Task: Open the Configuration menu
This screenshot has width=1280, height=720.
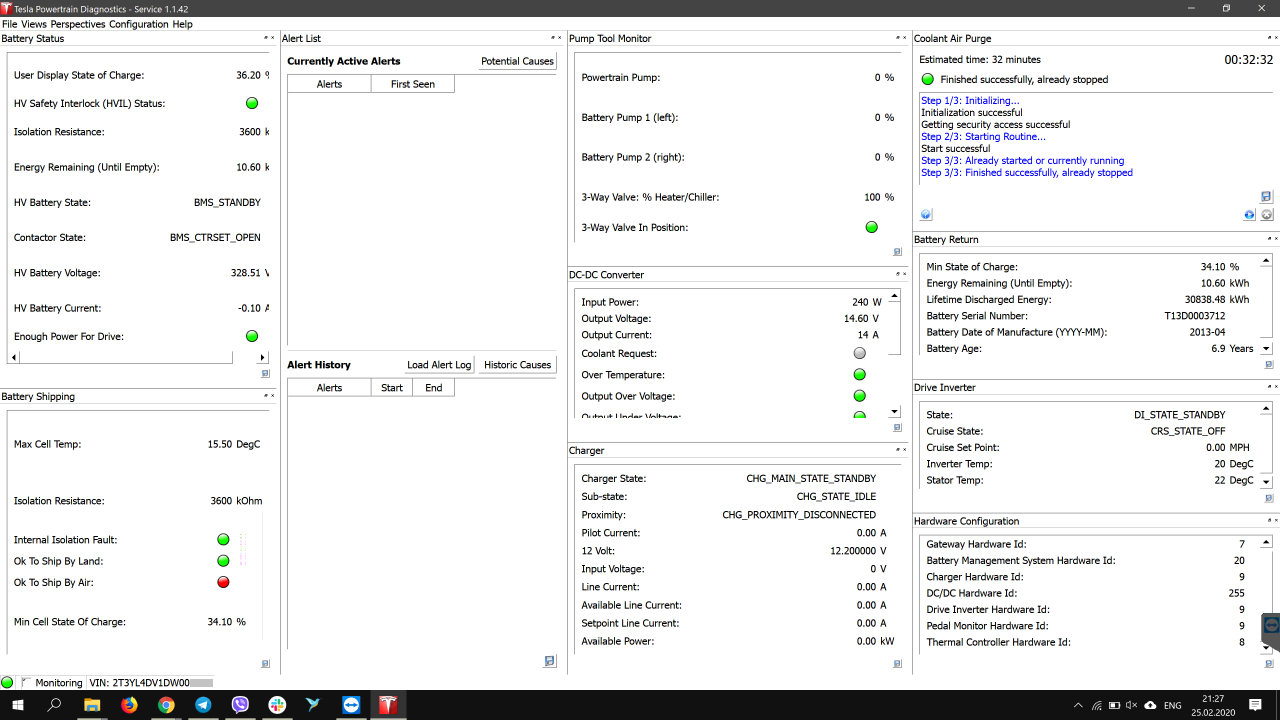Action: pos(138,24)
